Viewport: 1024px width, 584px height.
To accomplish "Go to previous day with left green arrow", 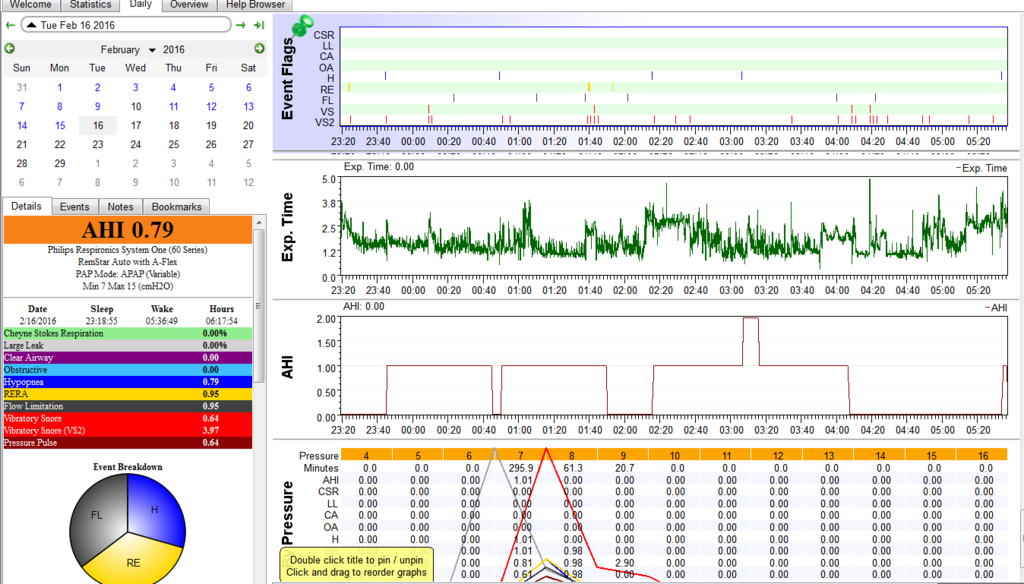I will point(10,25).
